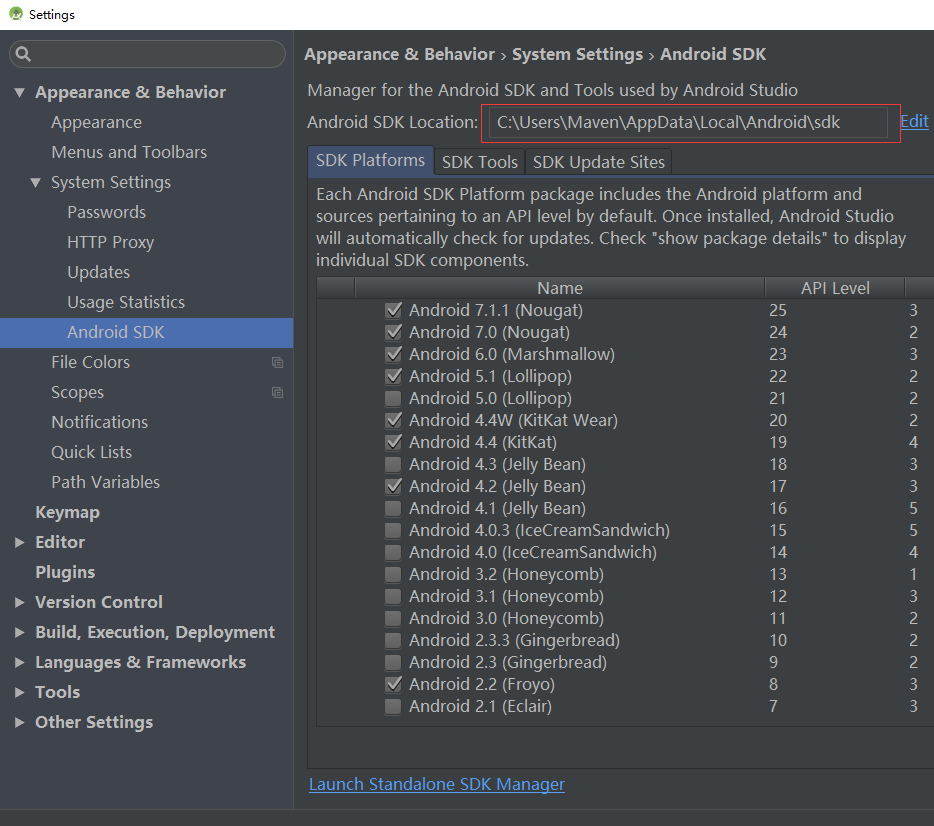Uncheck Android 2.2 (Froyo) checkbox
The width and height of the screenshot is (934, 826).
pos(393,685)
